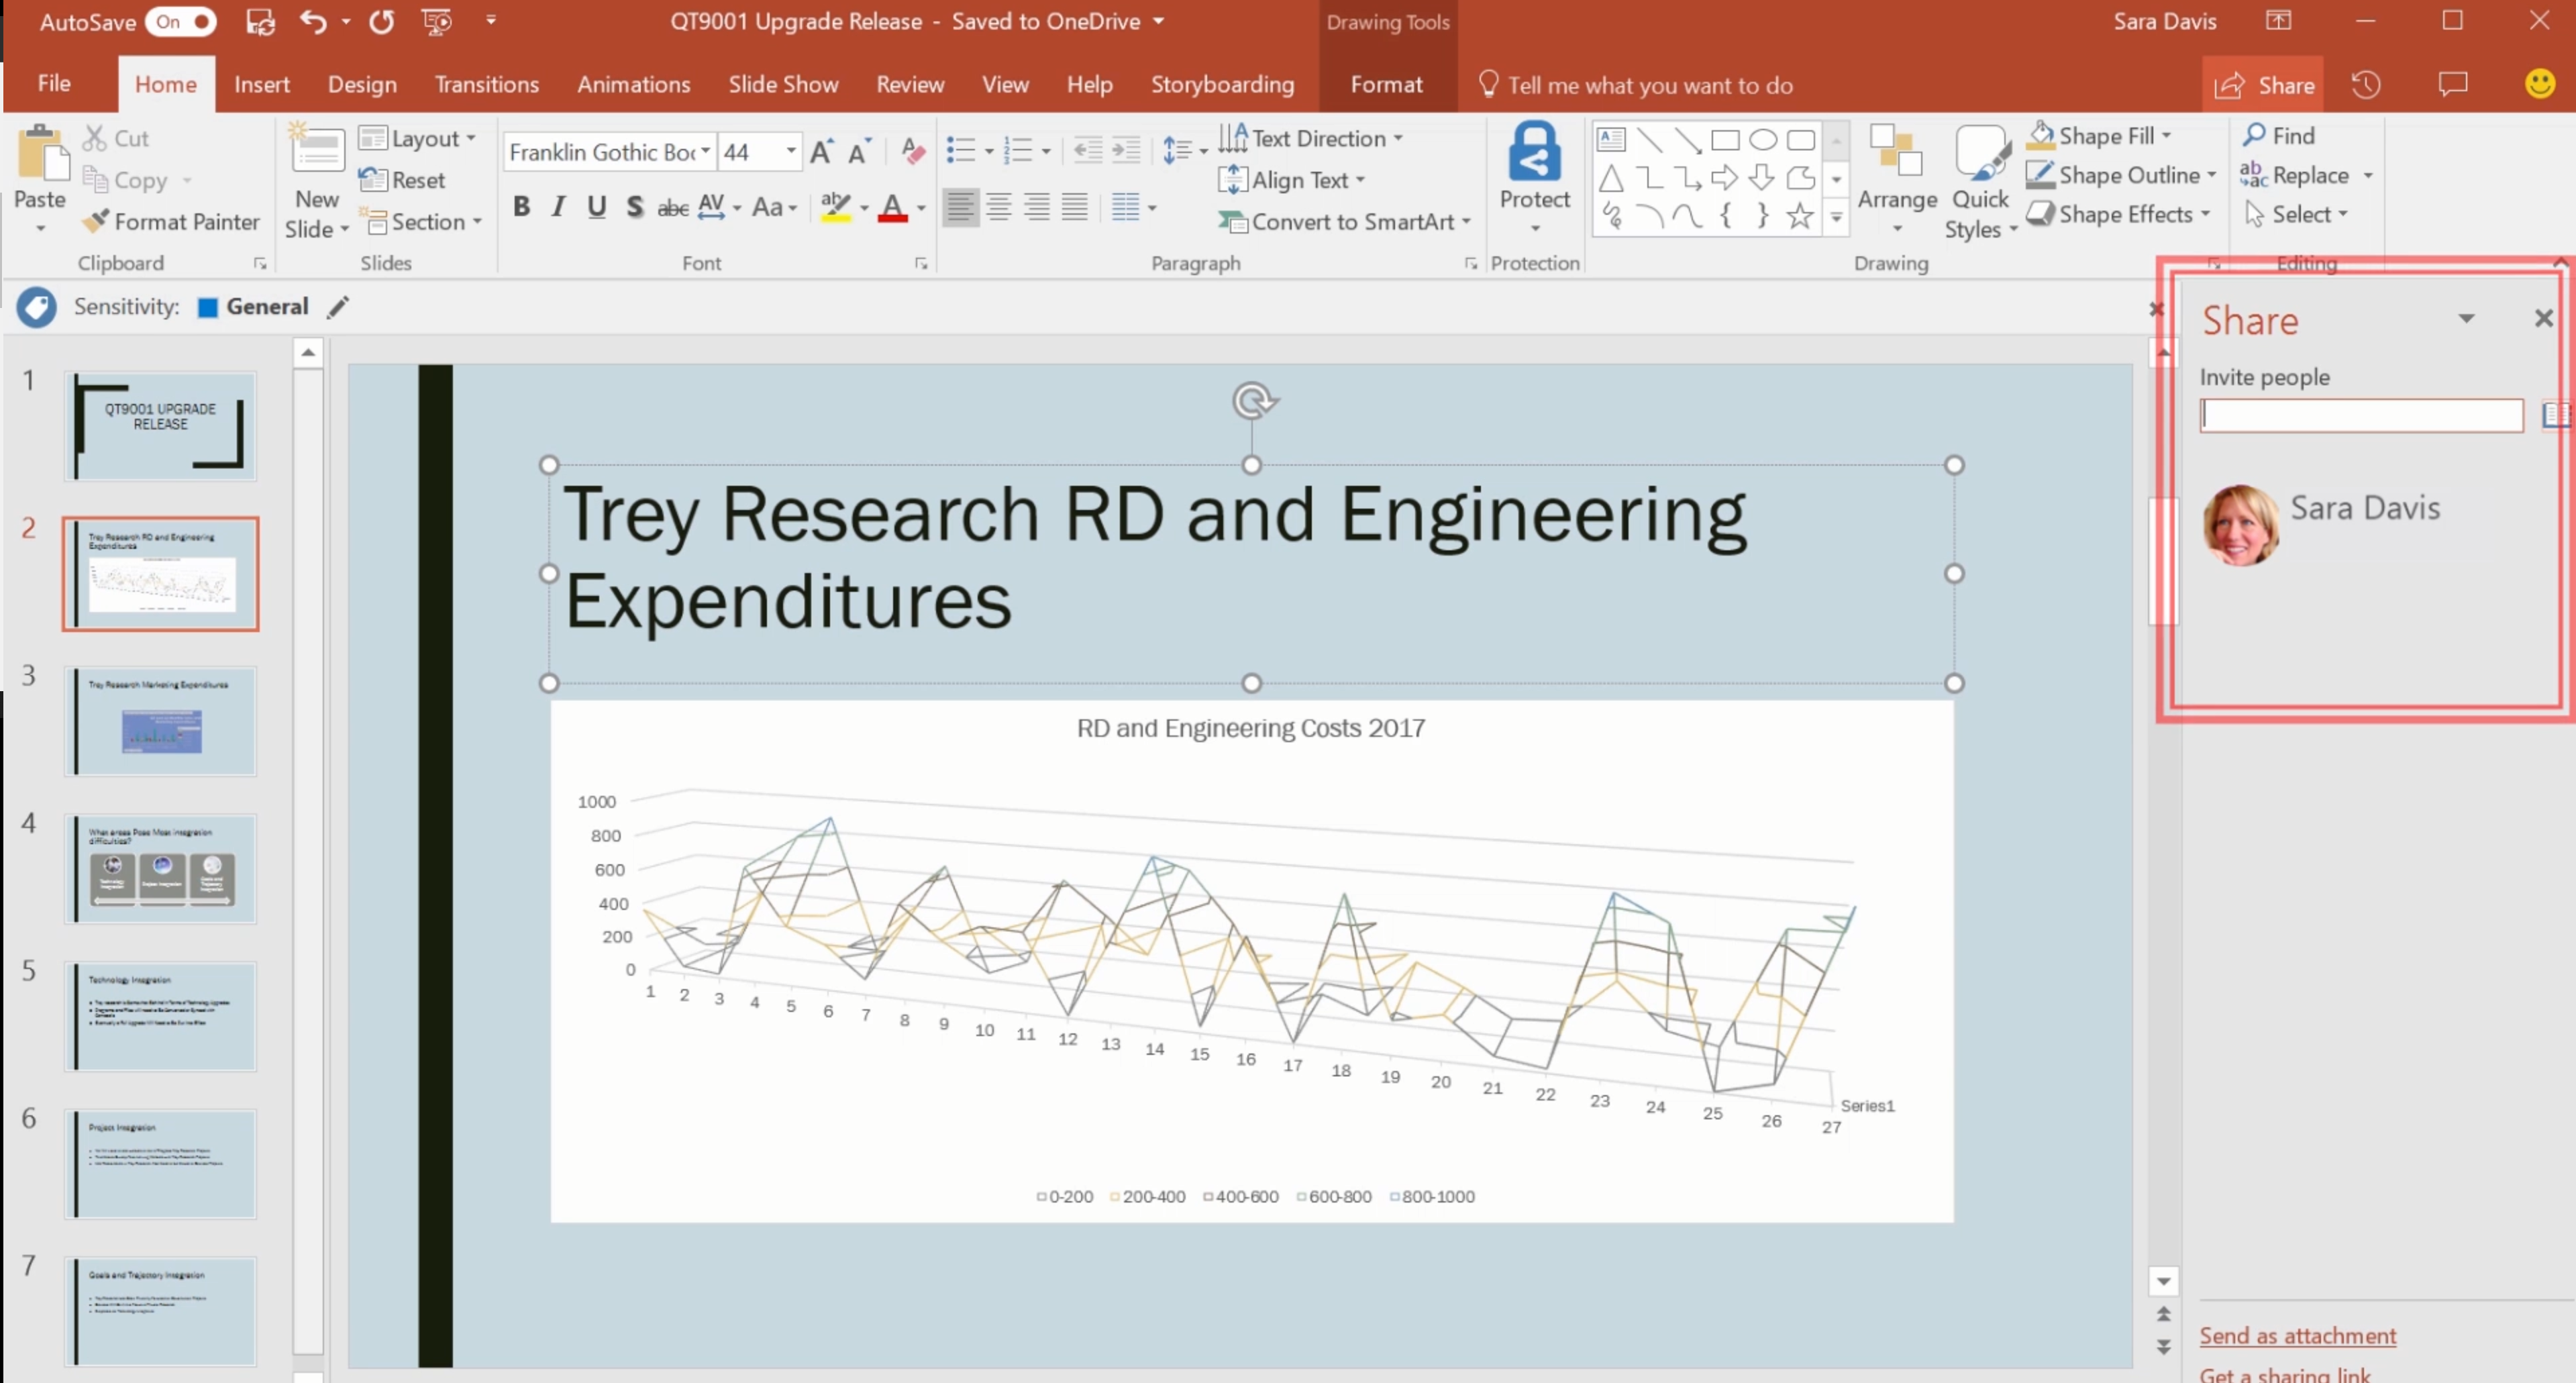Screen dimensions: 2576x1383
Task: Click the Clear All Formatting icon
Action: click(x=912, y=151)
